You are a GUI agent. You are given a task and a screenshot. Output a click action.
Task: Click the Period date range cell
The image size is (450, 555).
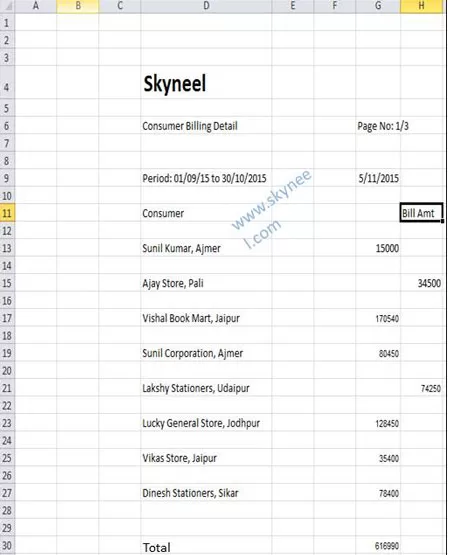pos(206,178)
